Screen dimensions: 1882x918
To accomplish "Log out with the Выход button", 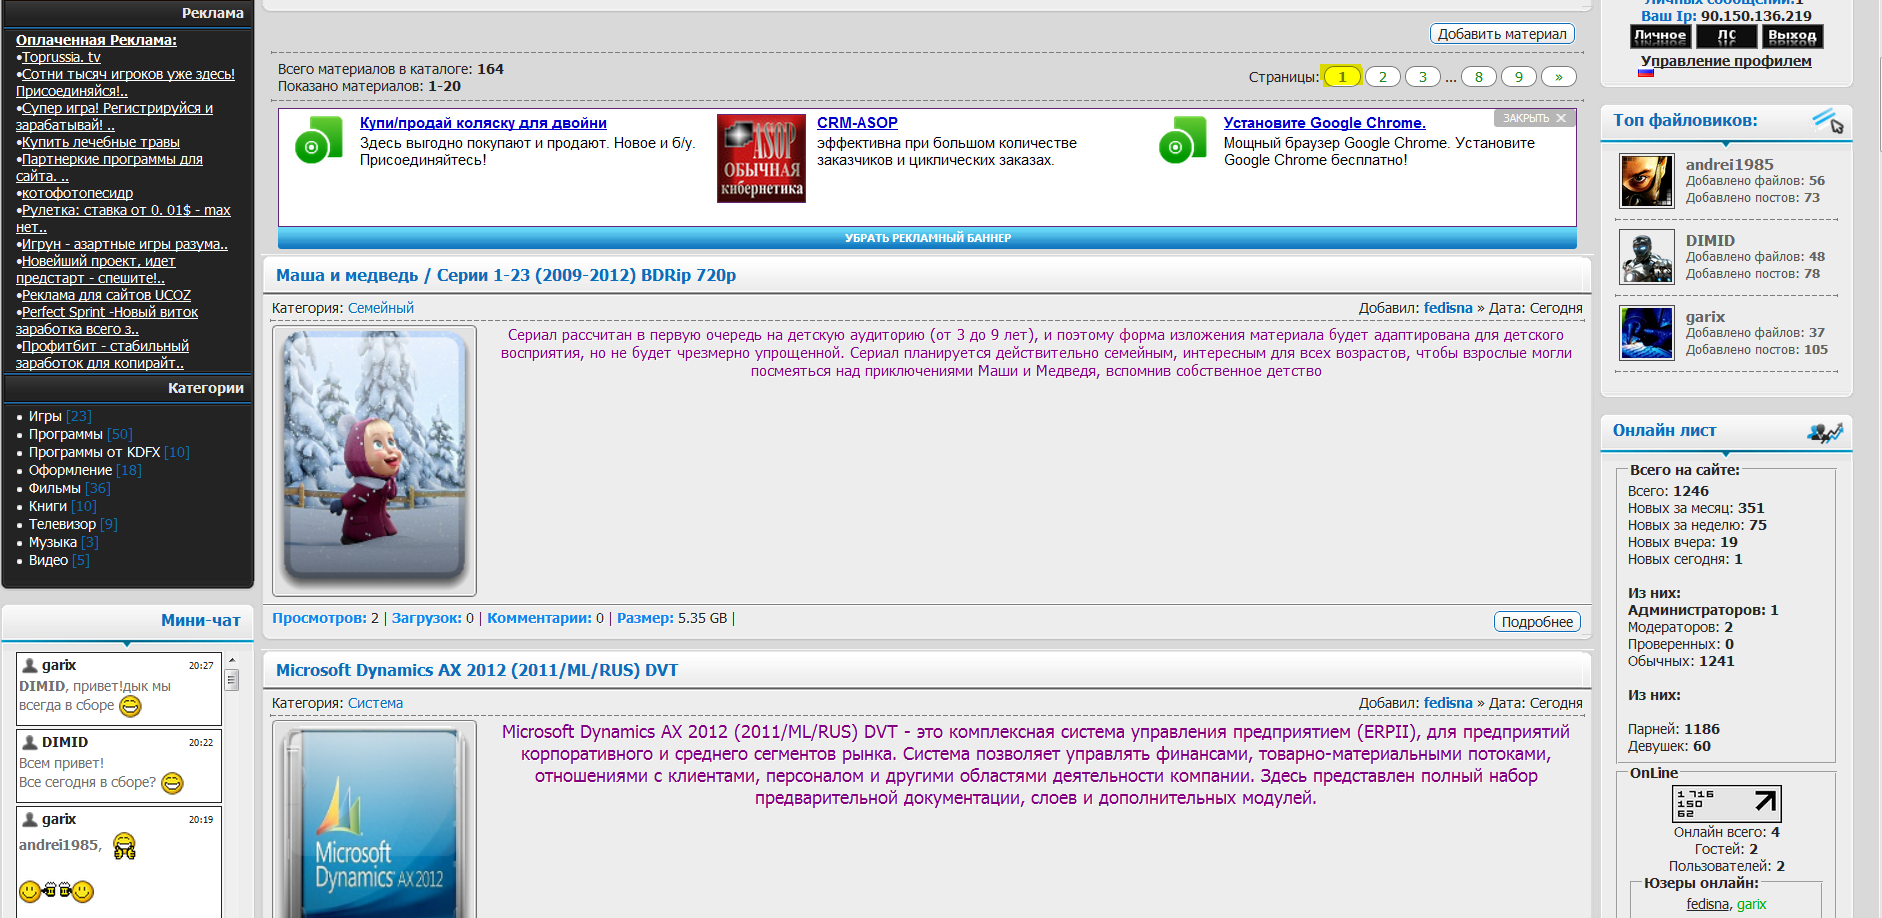I will click(1792, 37).
